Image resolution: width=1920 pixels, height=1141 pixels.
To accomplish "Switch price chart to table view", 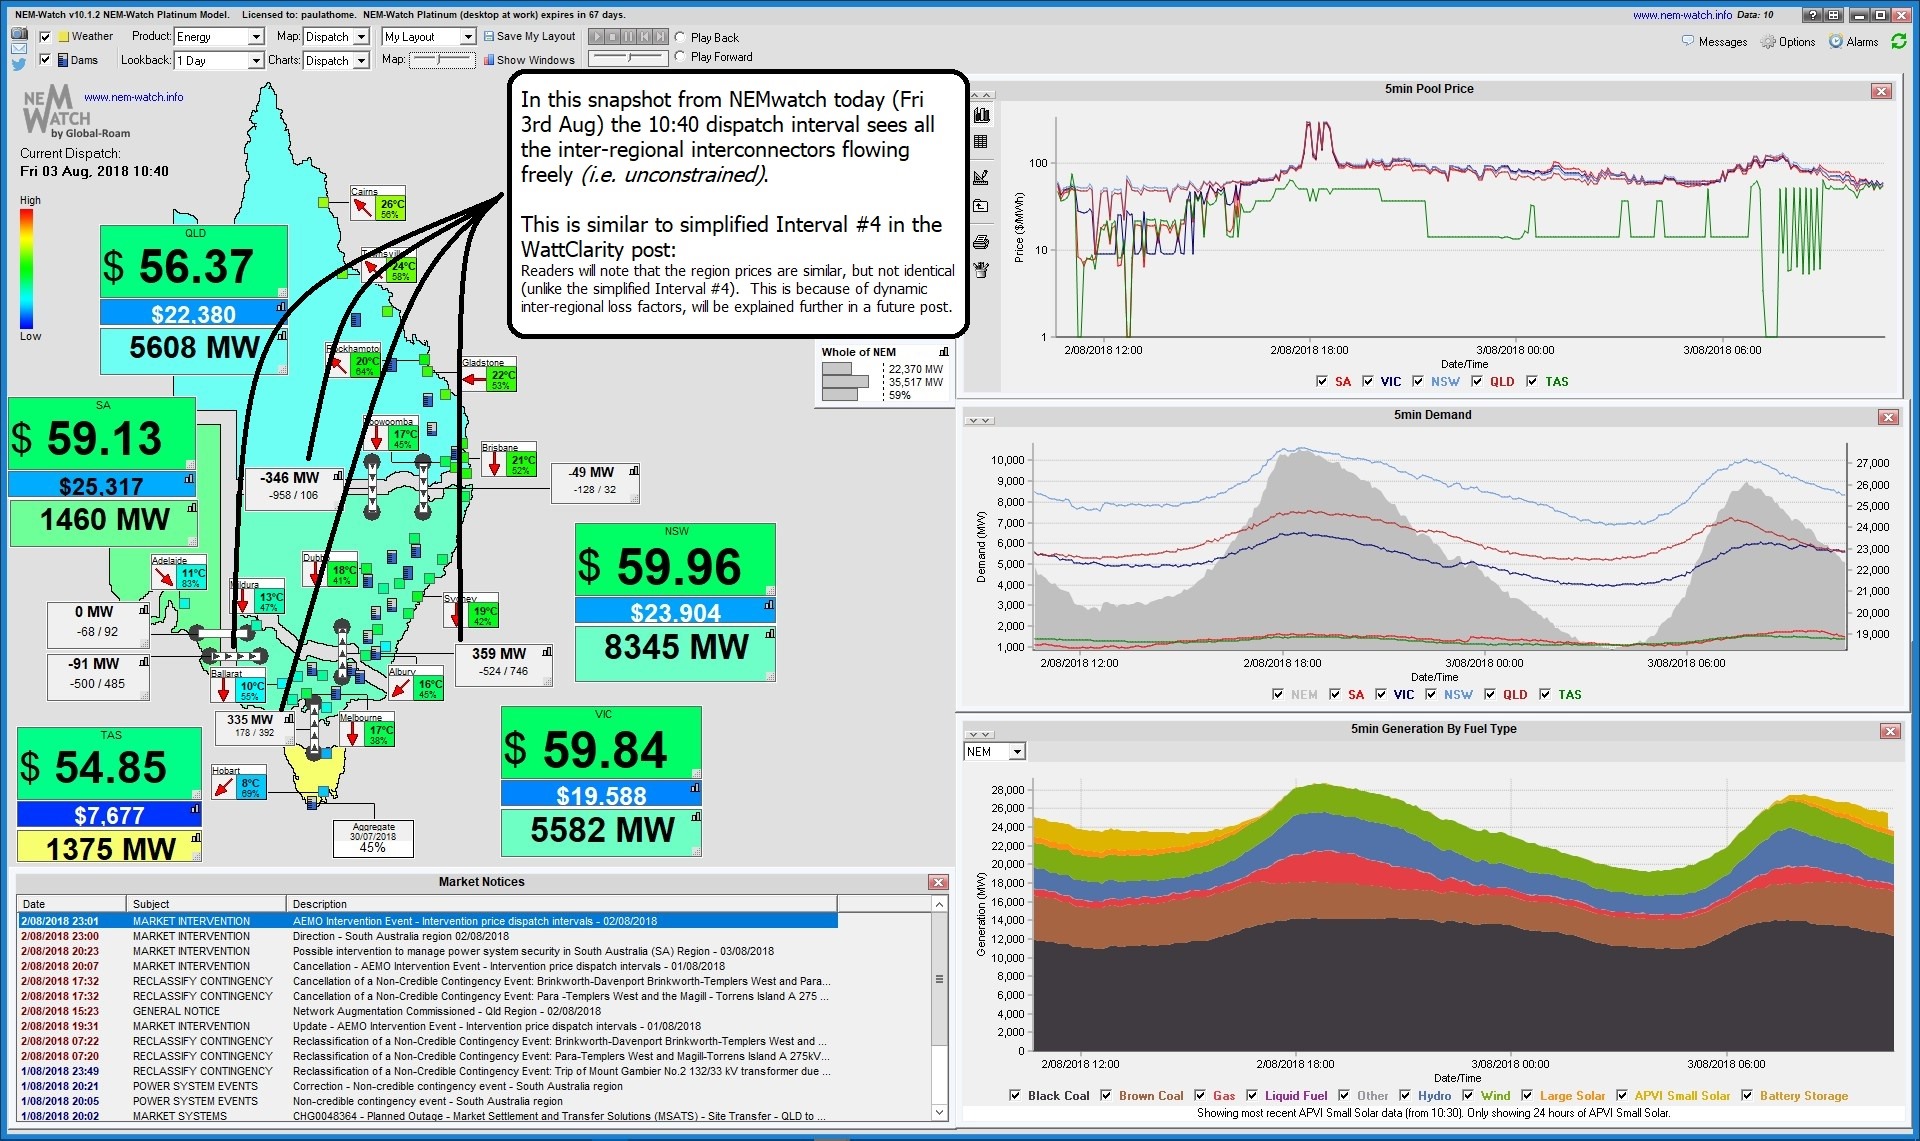I will pyautogui.click(x=981, y=142).
